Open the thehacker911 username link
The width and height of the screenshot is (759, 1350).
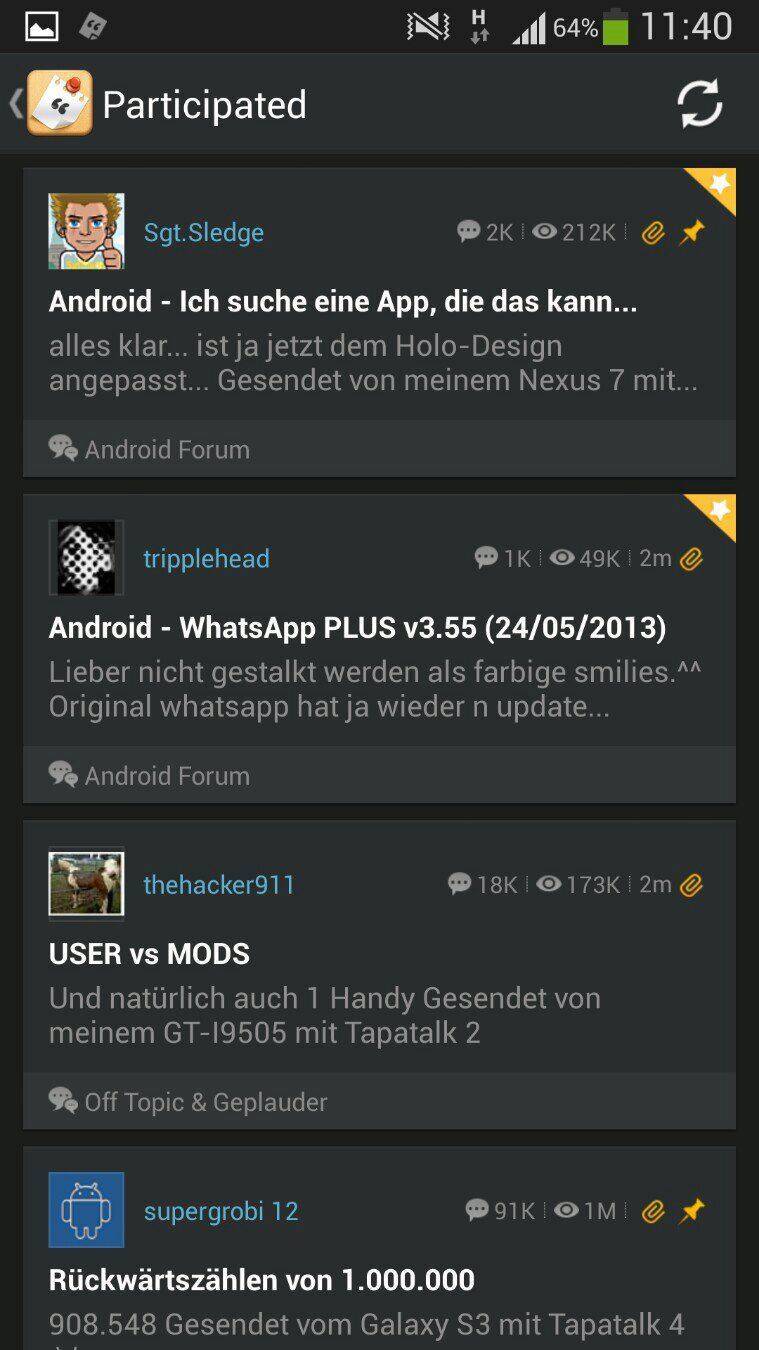pos(219,885)
